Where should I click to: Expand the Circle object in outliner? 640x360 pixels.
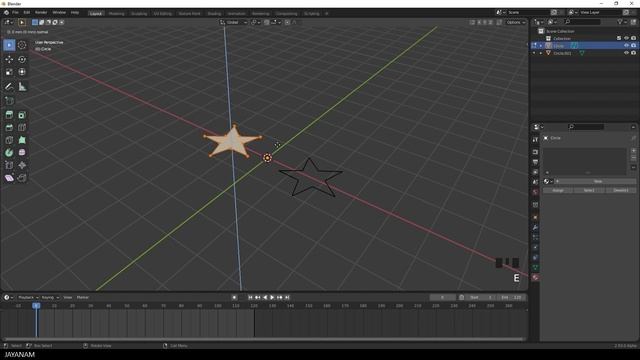pos(541,45)
